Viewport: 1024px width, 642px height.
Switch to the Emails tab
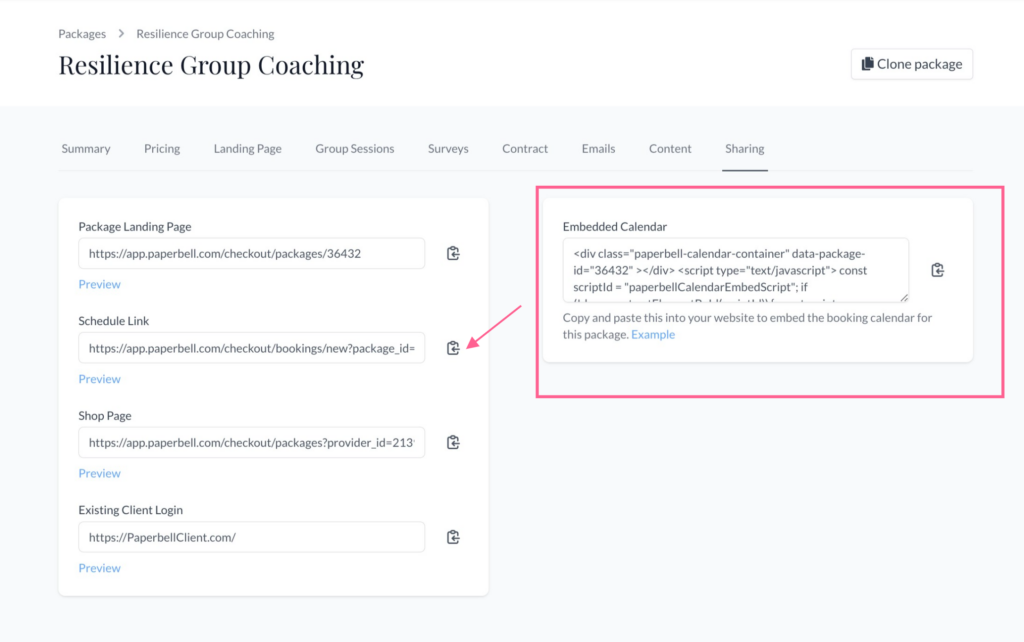[x=598, y=149]
